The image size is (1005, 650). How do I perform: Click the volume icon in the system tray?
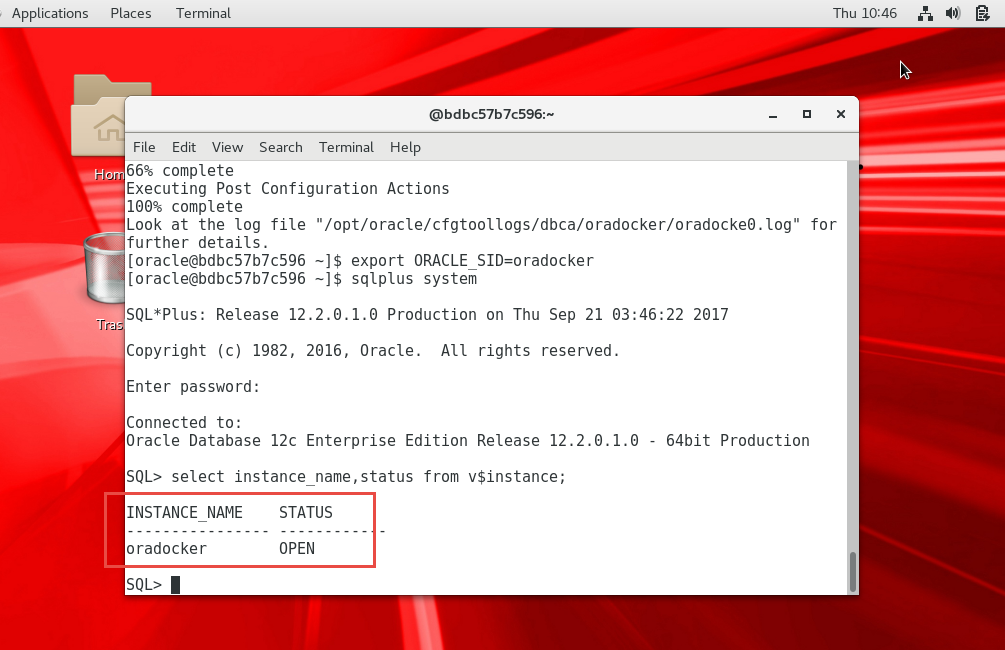click(x=953, y=13)
